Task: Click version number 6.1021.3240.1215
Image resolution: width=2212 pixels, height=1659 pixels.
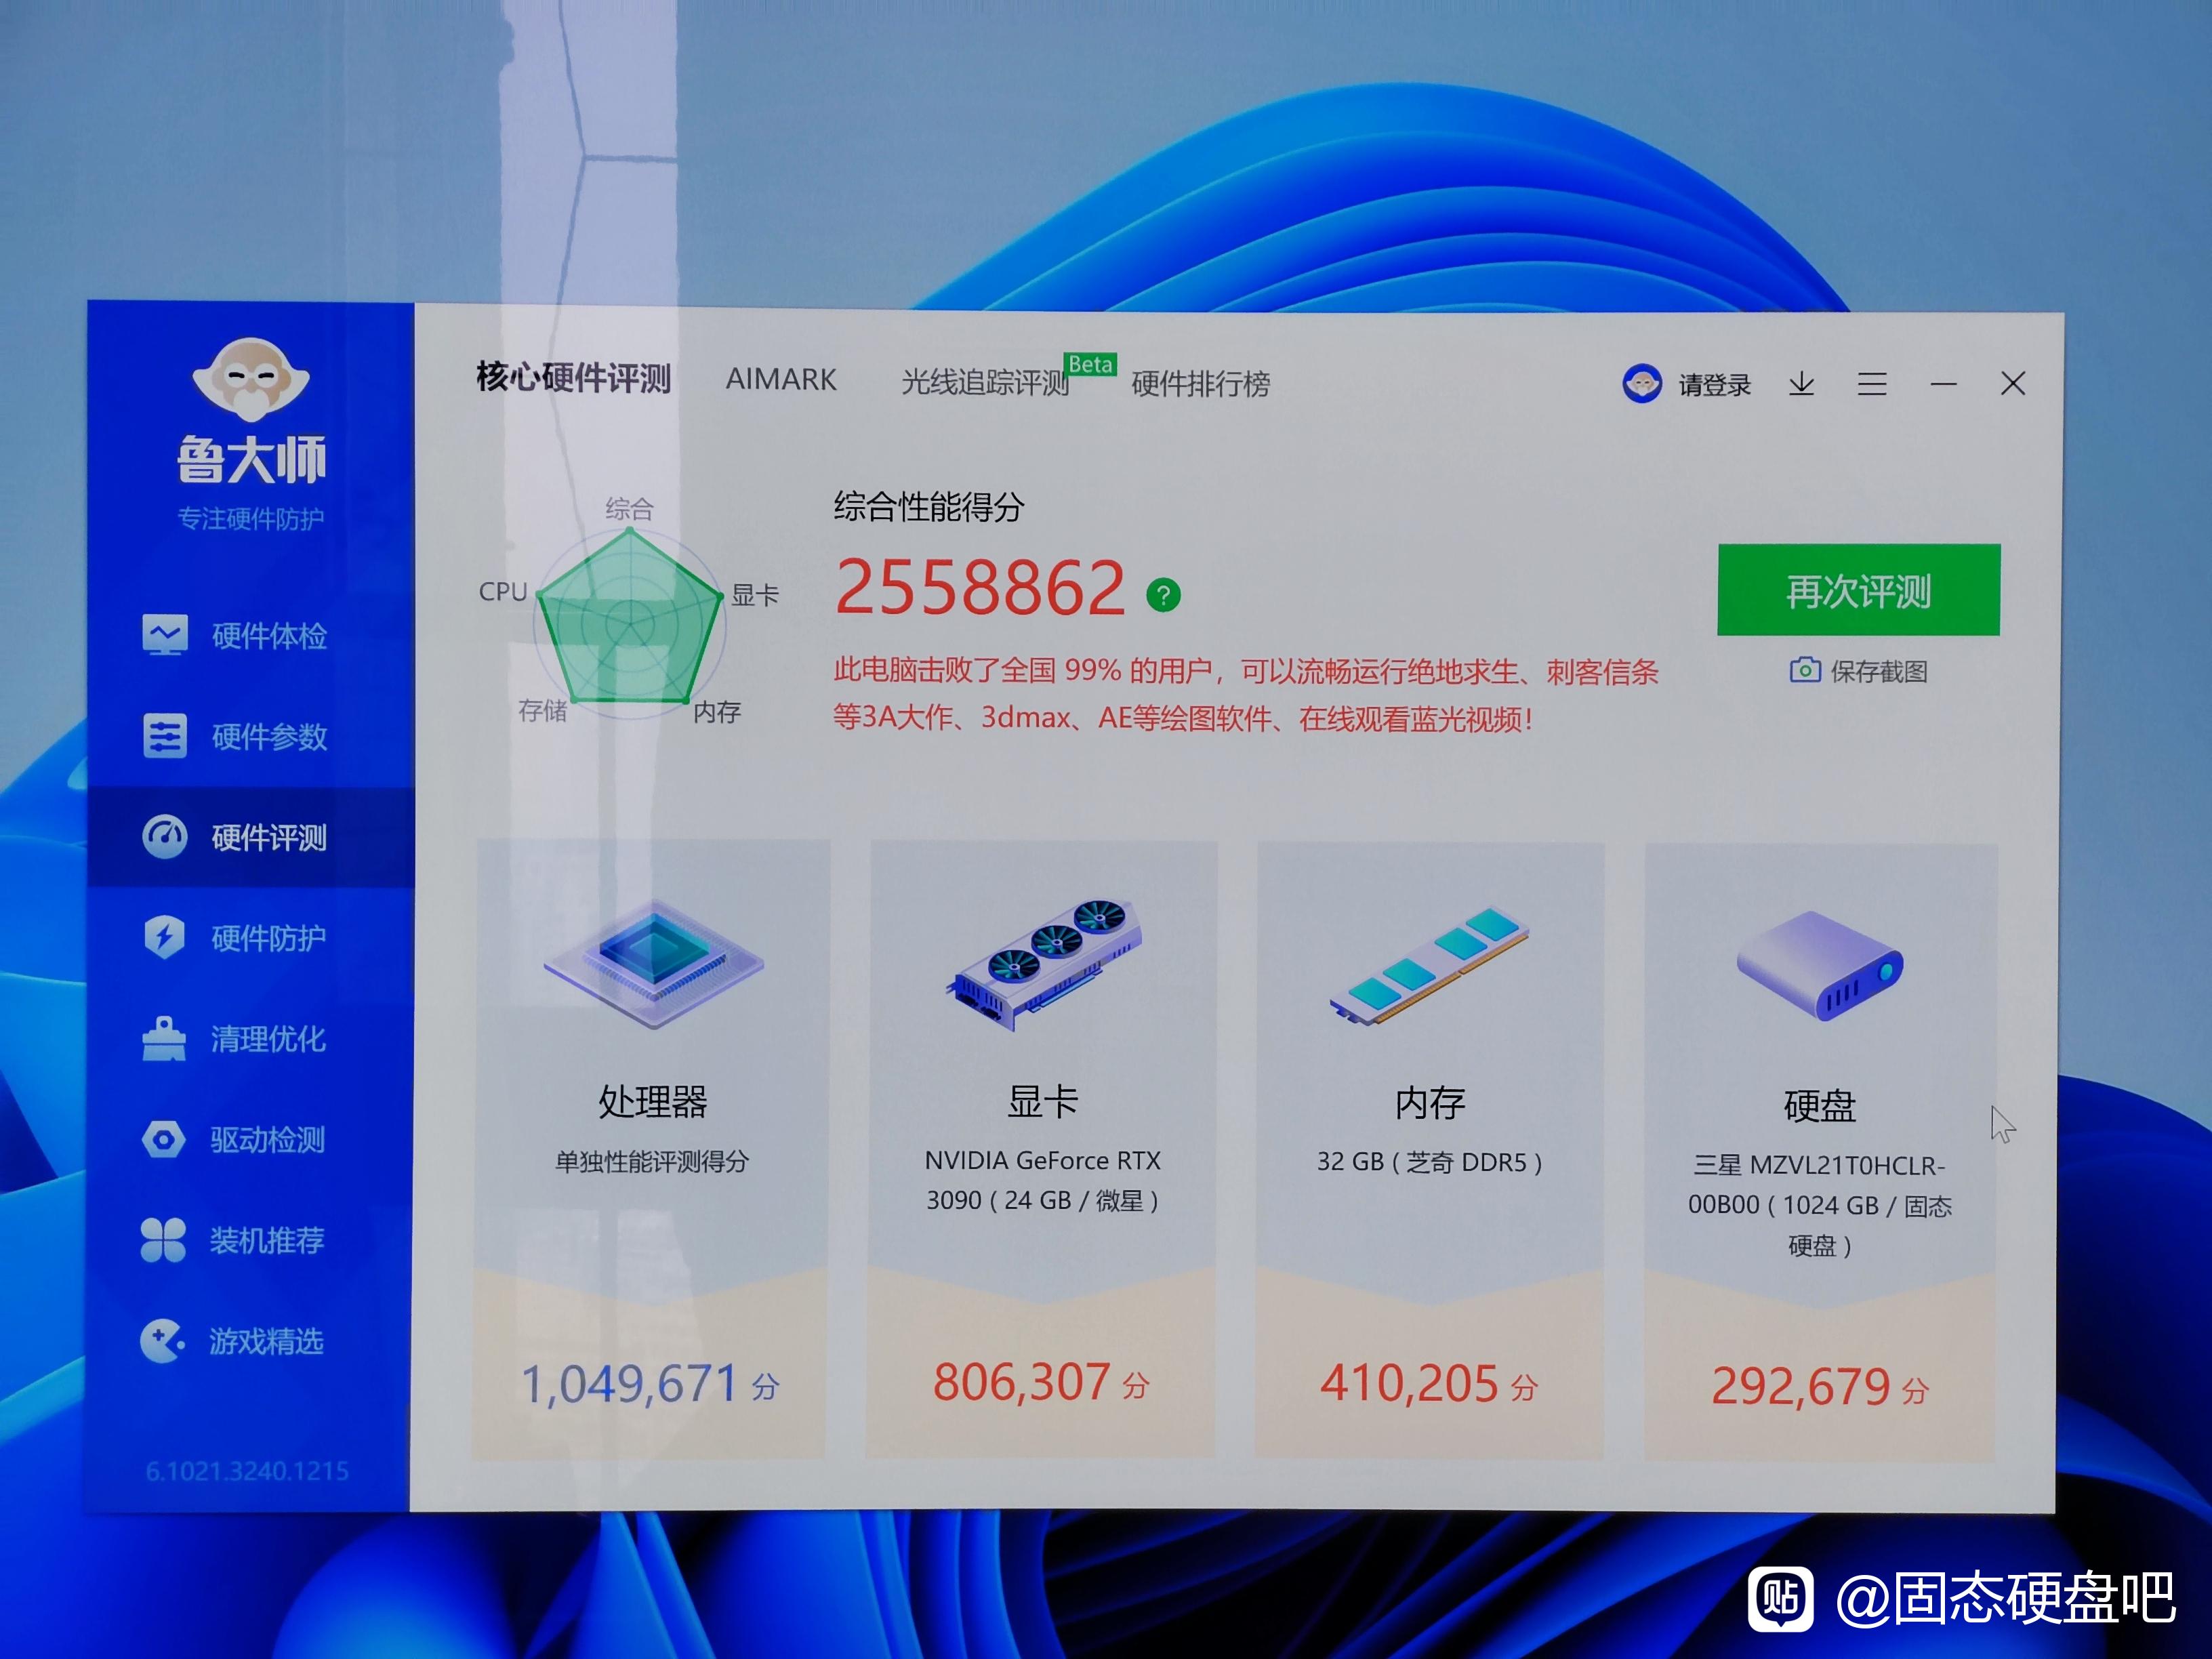Action: pyautogui.click(x=247, y=1471)
